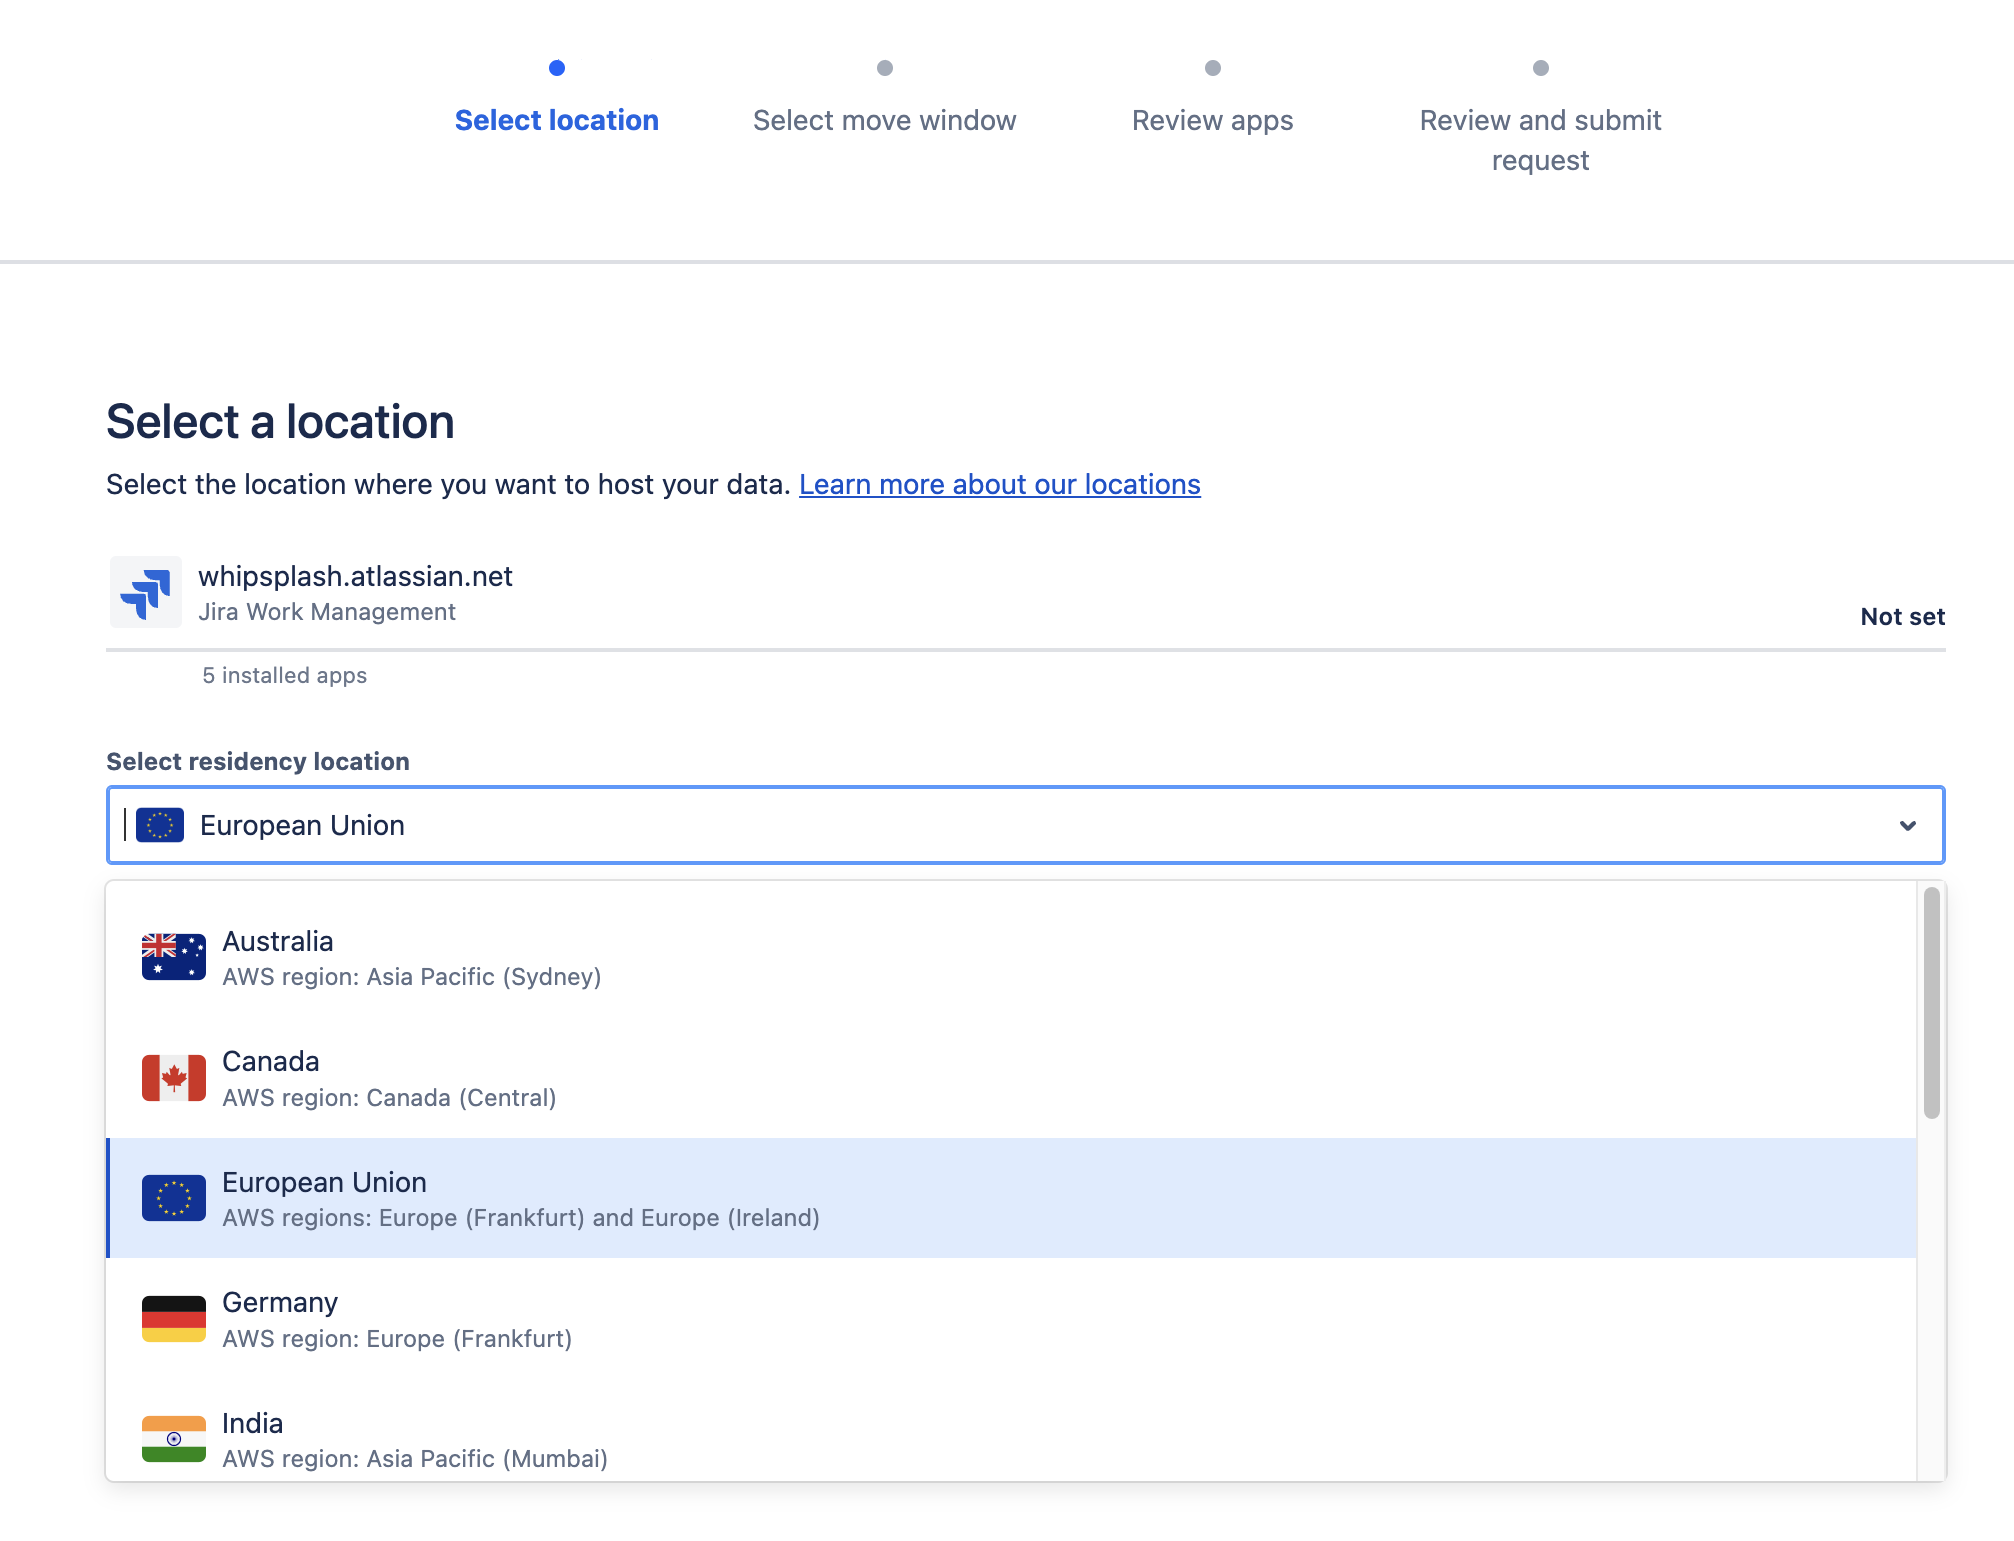Click the whipsplash.atlassian.net site name
2014x1541 pixels.
355,576
